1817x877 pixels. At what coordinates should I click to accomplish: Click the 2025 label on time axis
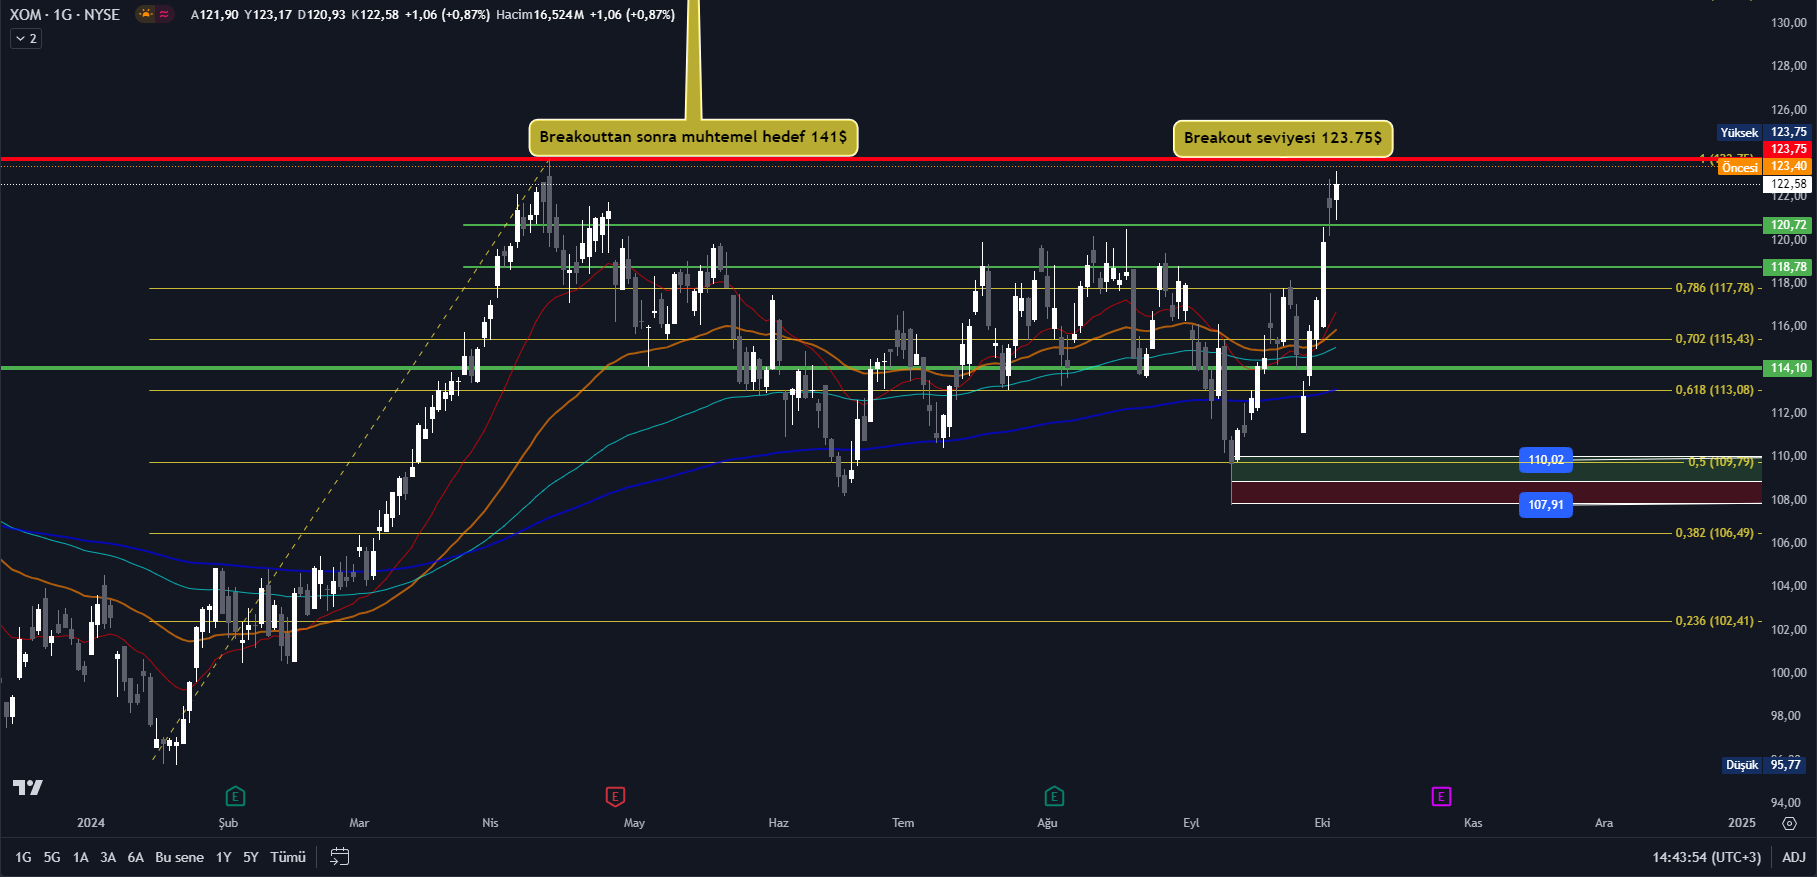[x=1742, y=823]
